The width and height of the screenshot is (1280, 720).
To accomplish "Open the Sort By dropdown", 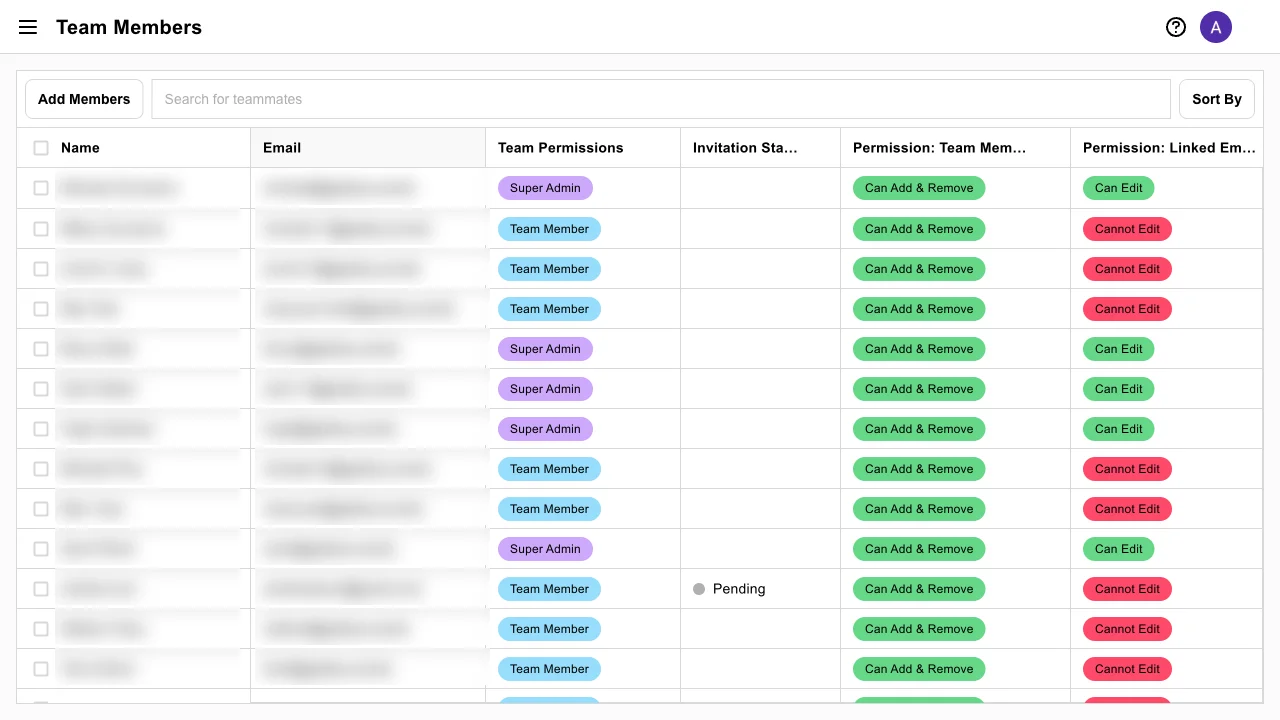I will pyautogui.click(x=1216, y=99).
